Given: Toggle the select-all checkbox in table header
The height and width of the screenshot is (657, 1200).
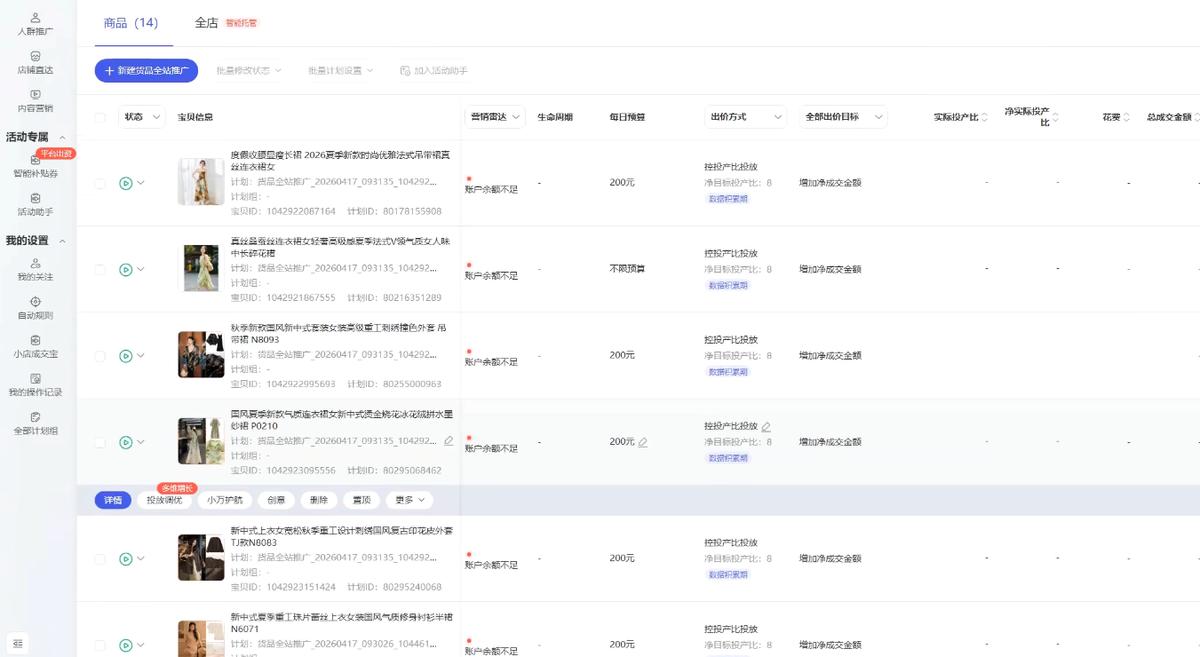Looking at the screenshot, I should [x=100, y=118].
